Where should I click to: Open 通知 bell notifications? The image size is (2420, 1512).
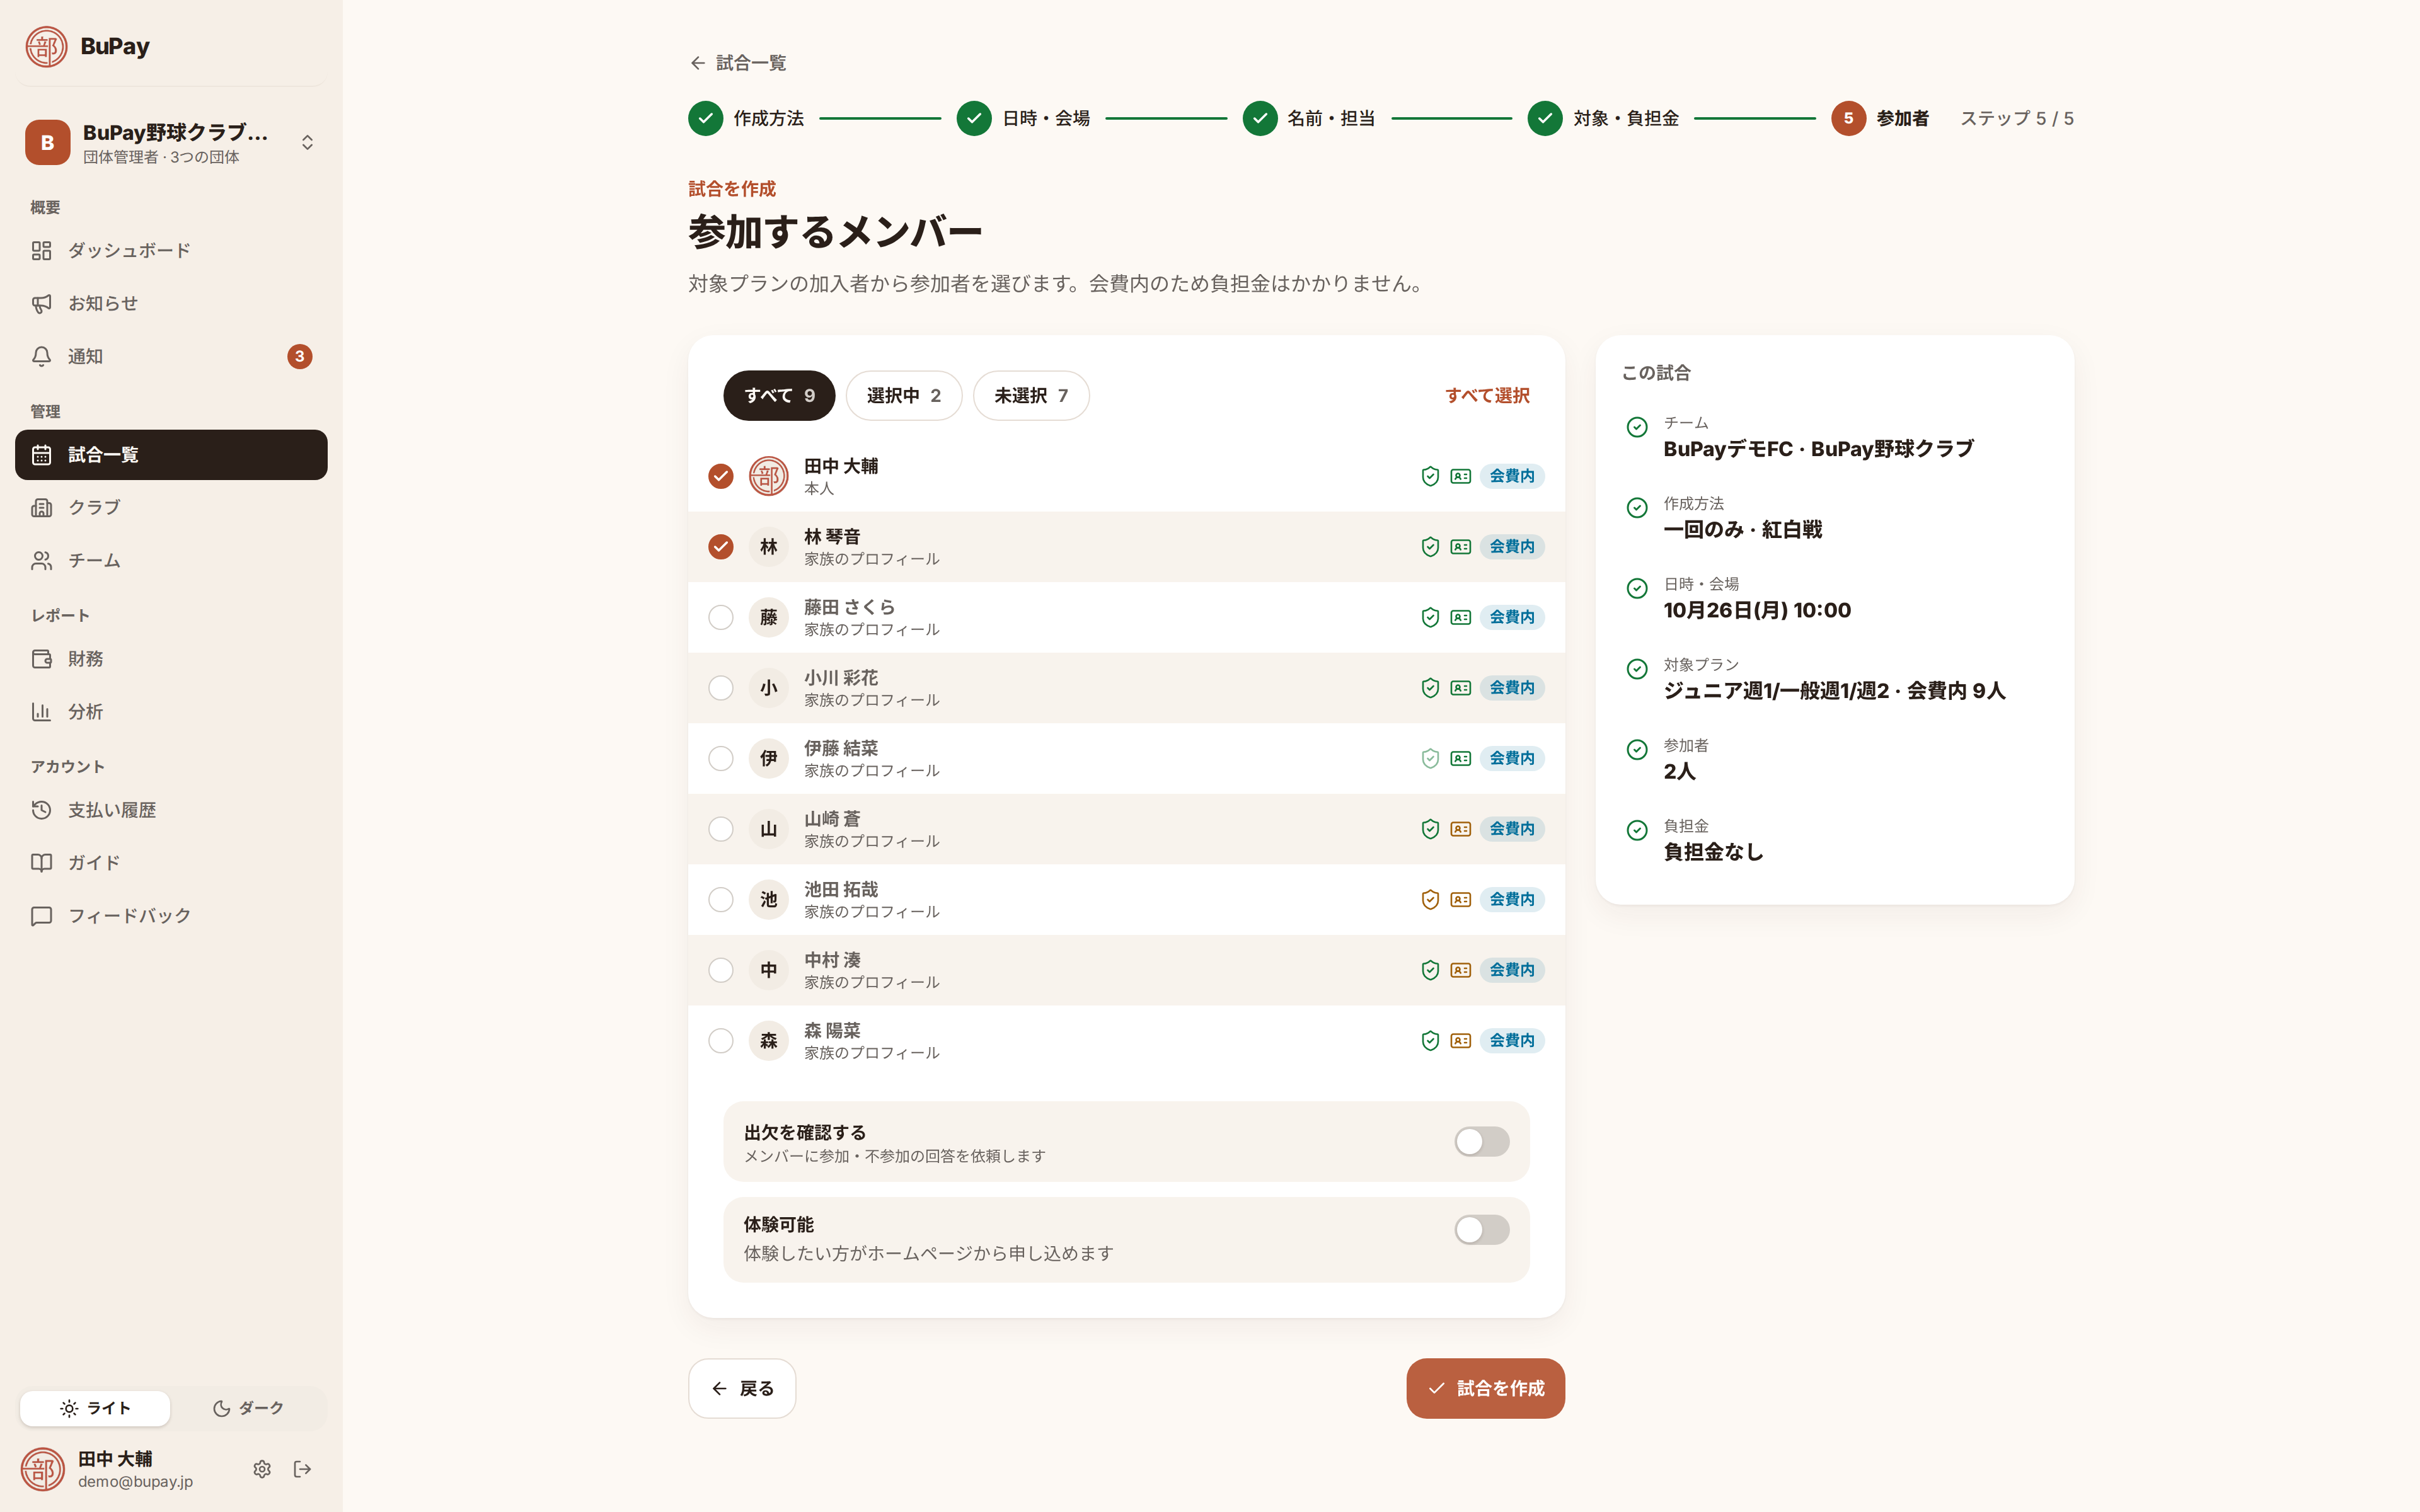coord(171,356)
